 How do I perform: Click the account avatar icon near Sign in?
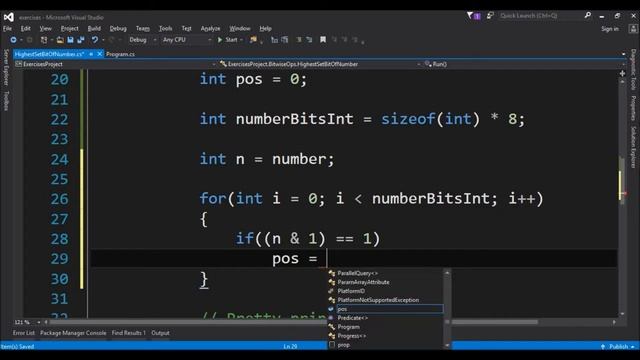(x=633, y=29)
